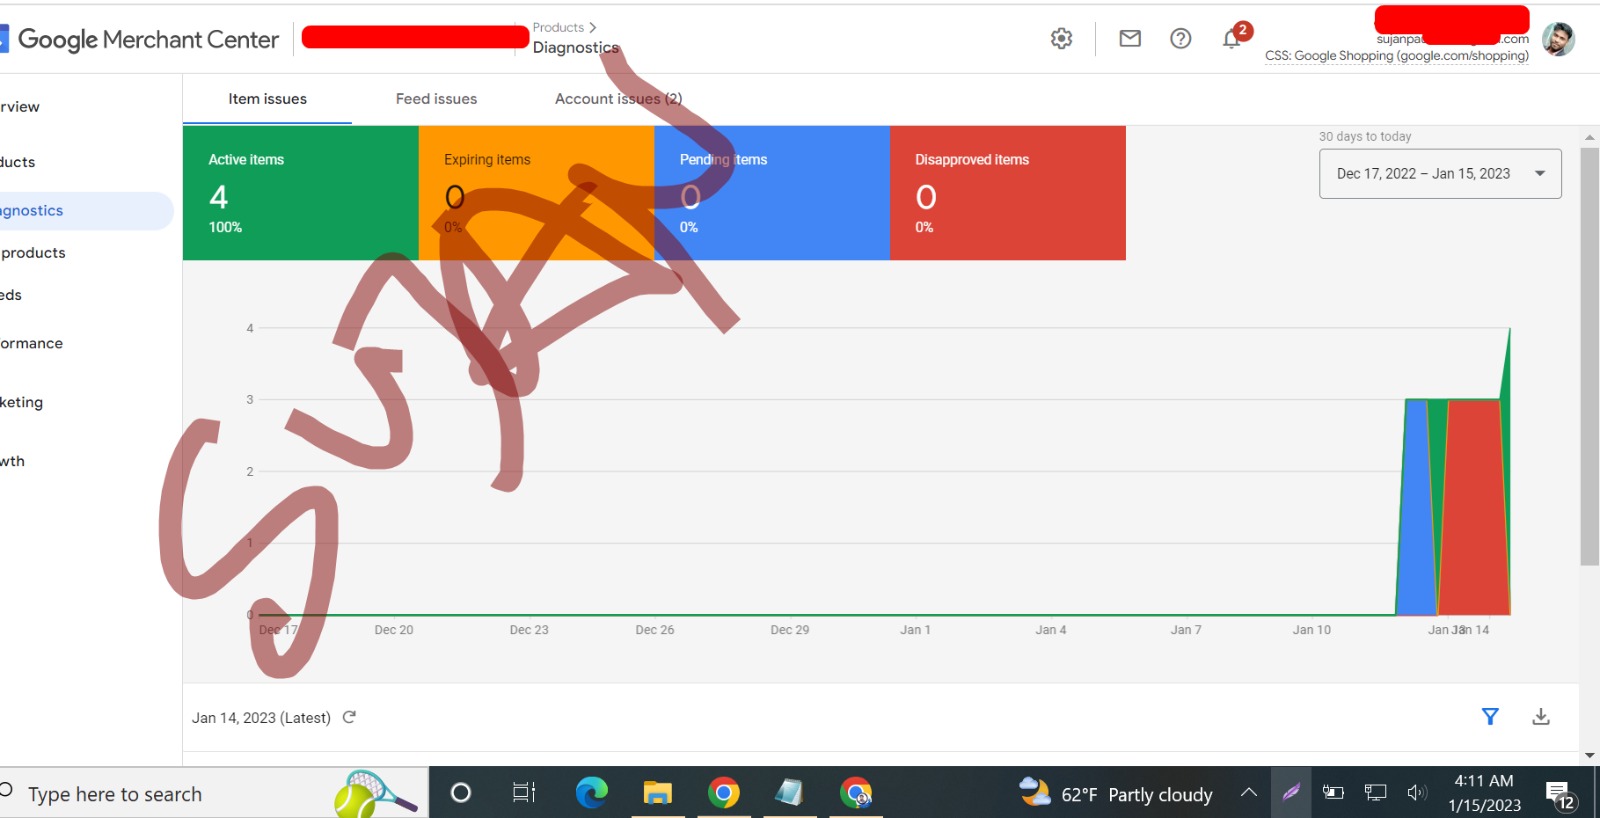Switch to the Account issues tab

[x=618, y=99]
